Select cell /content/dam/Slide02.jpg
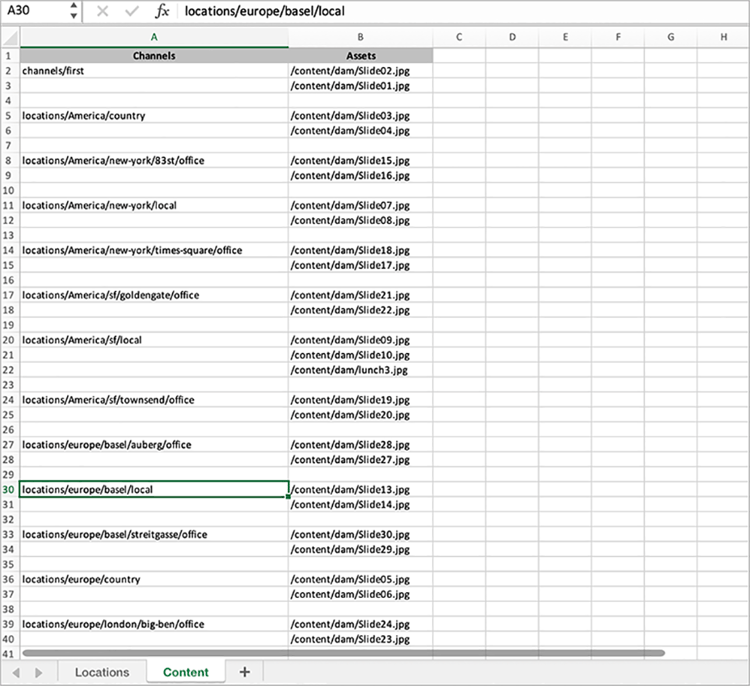 click(361, 71)
